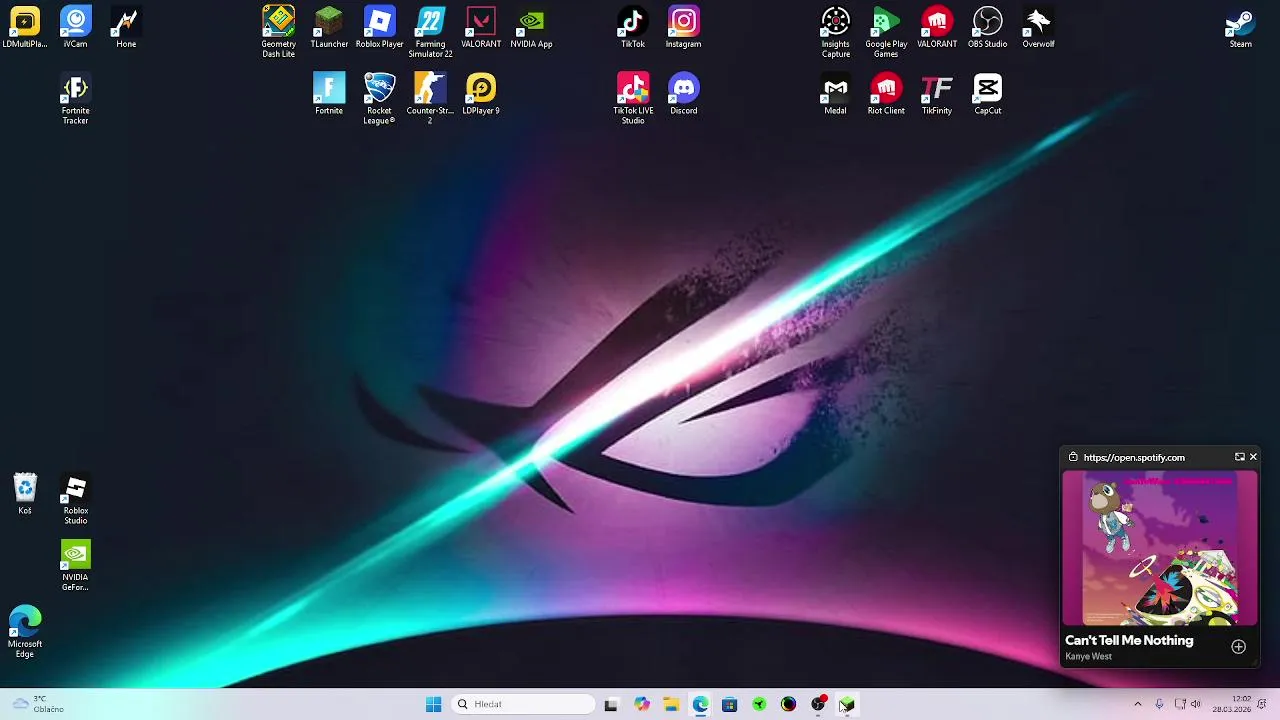The image size is (1280, 720).
Task: Open NVIDIA GeForce desktop shortcut
Action: click(75, 566)
